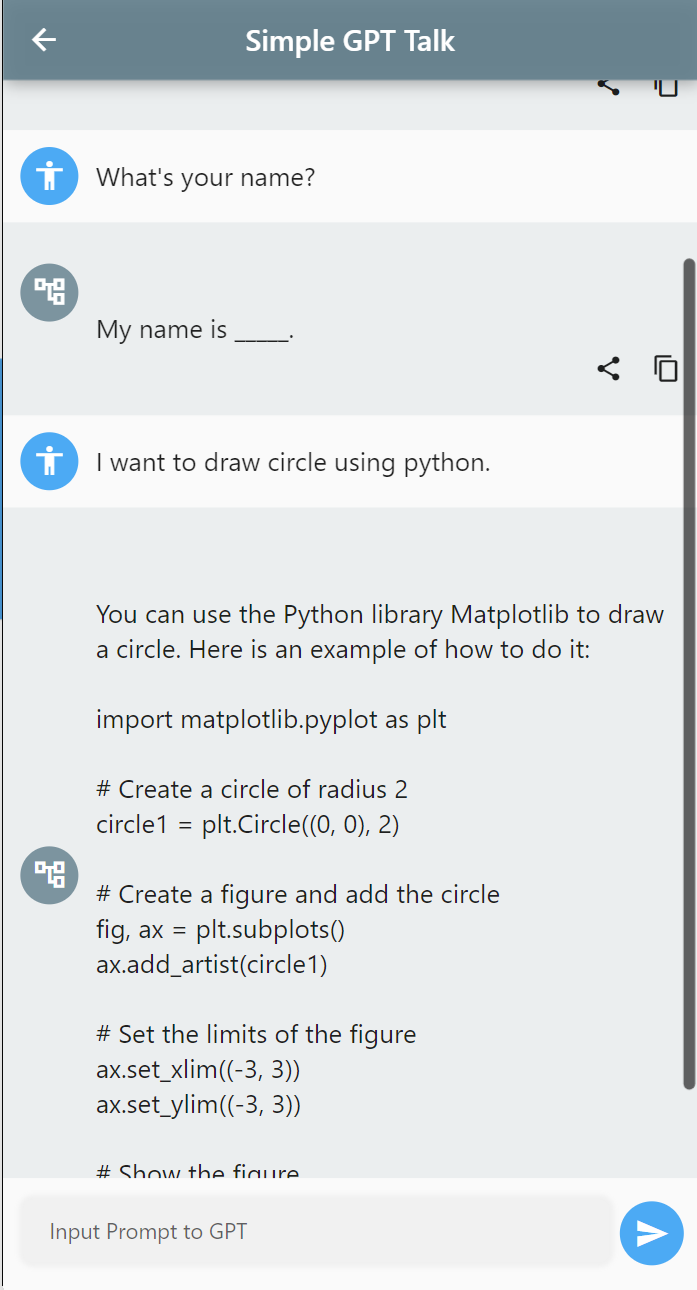This screenshot has height=1290, width=697.
Task: Tap partially hidden copy icon under header
Action: 666,88
